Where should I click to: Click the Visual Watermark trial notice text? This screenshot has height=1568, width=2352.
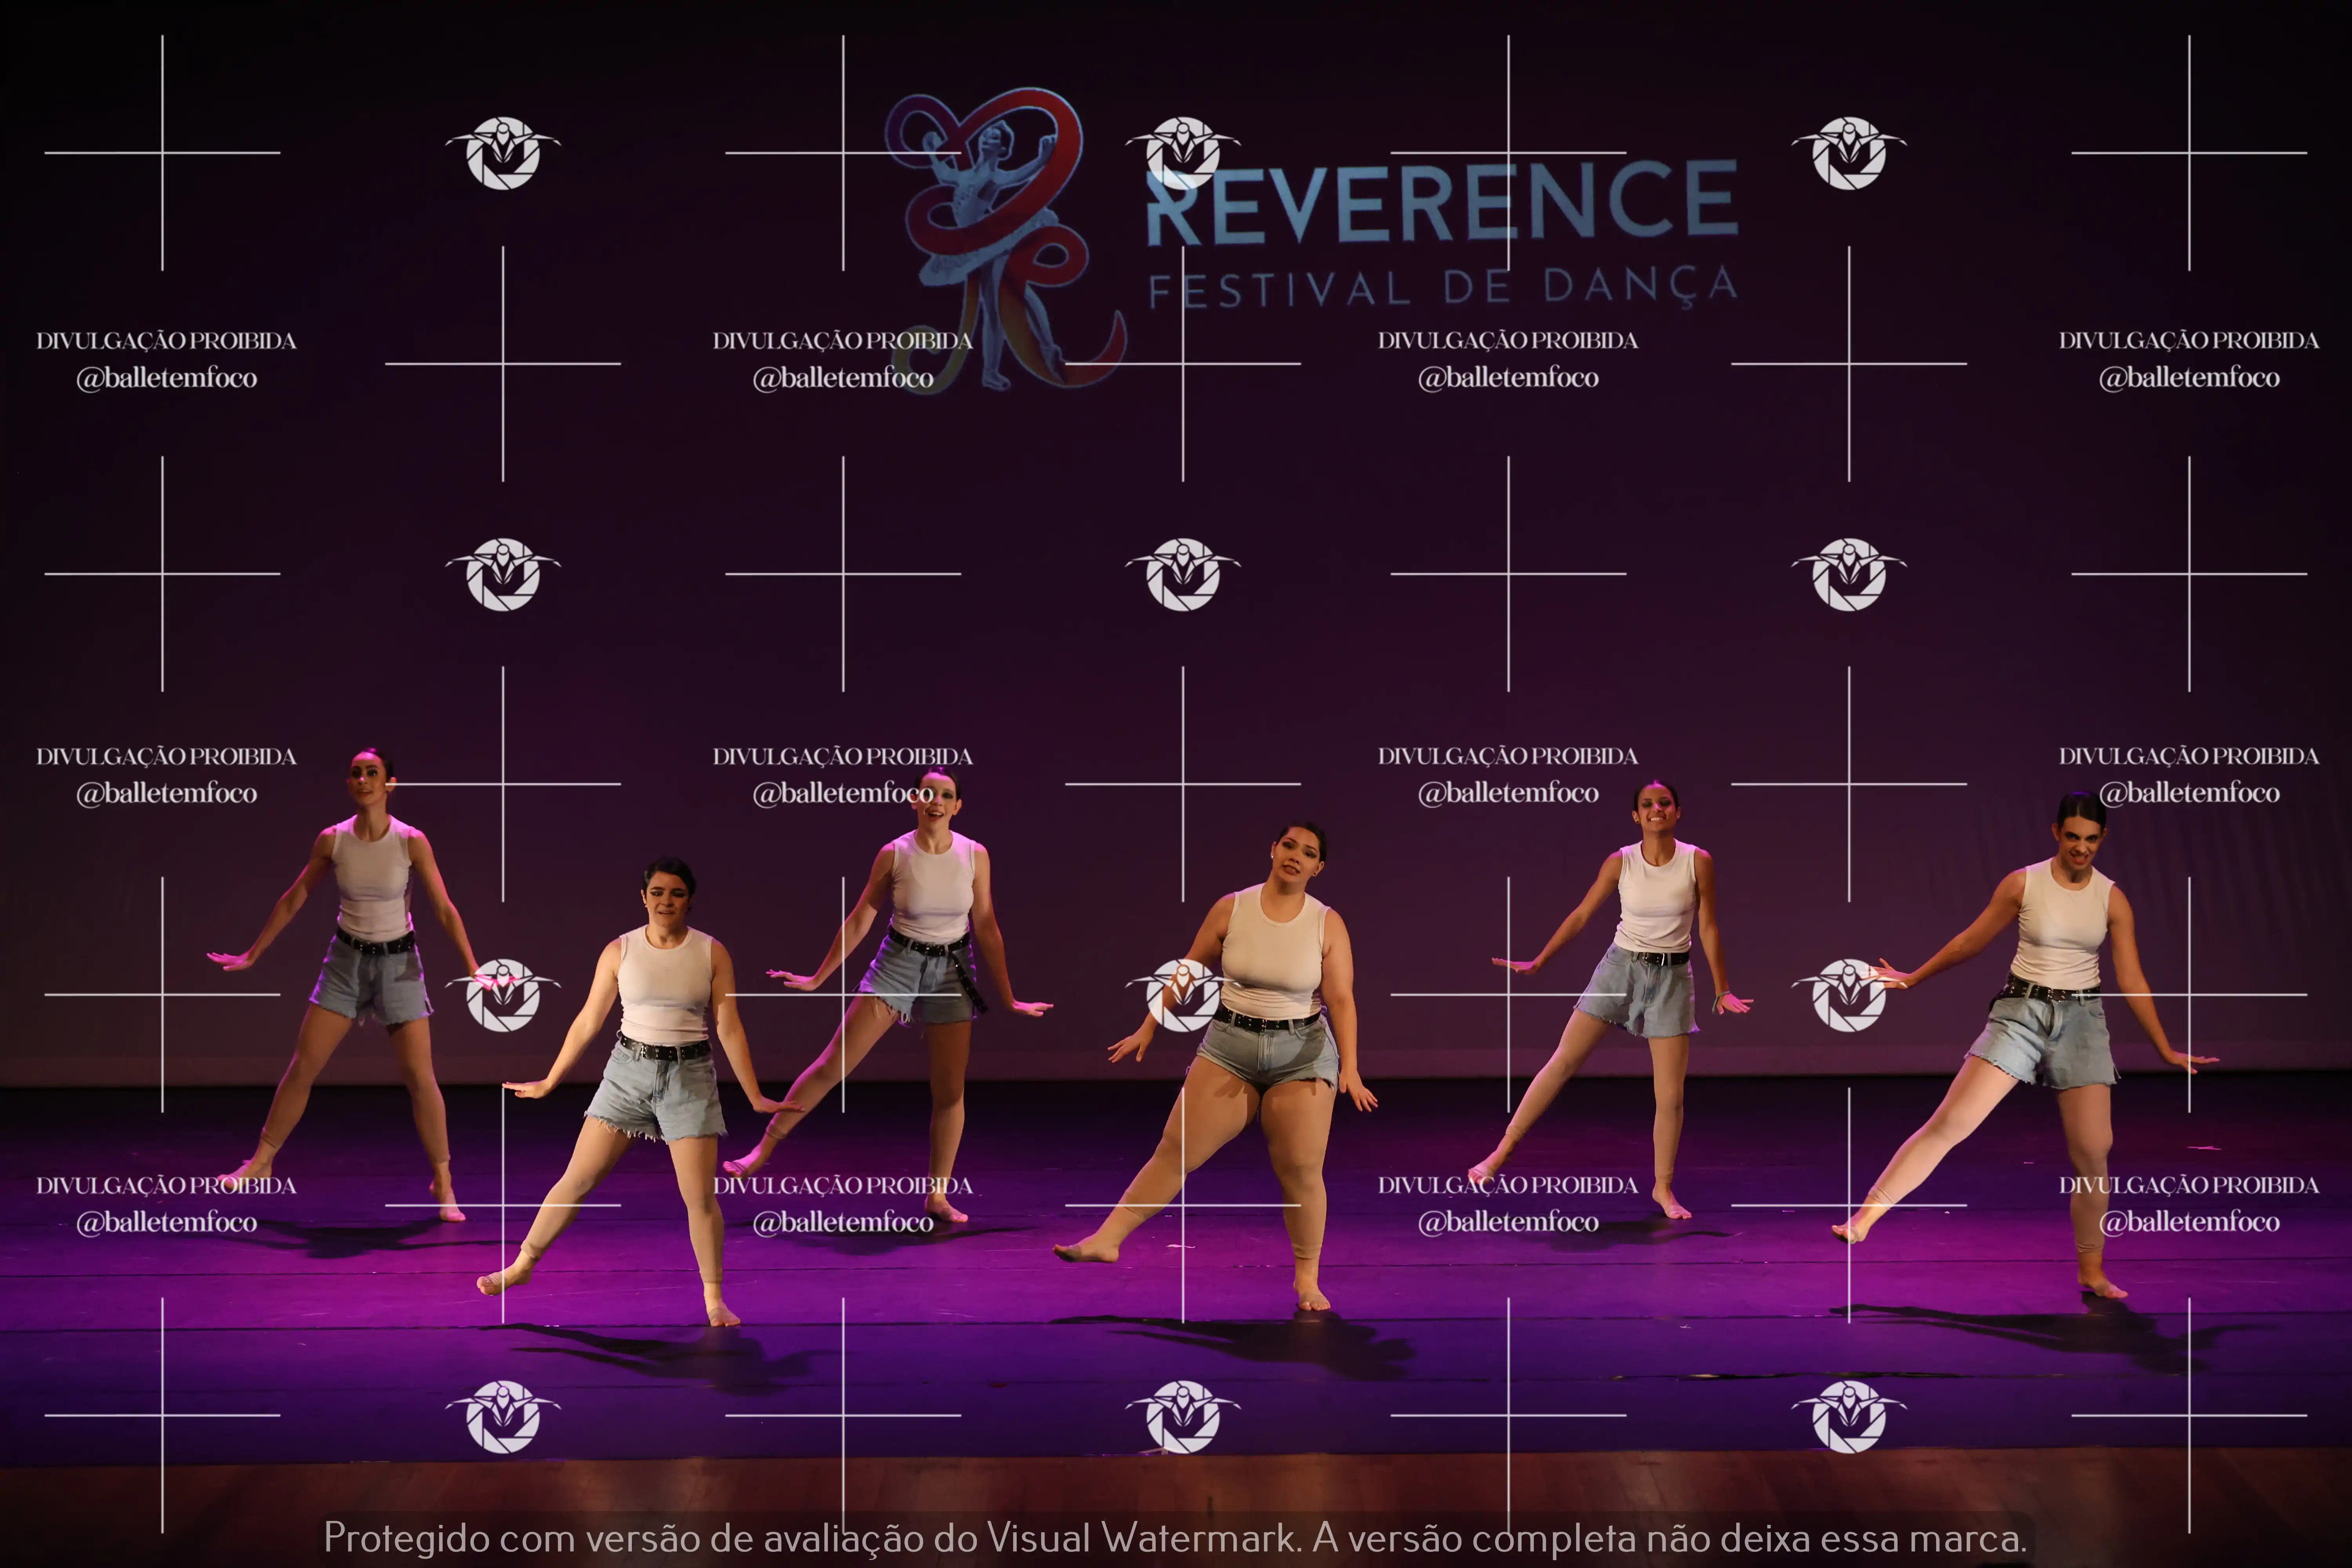(x=1175, y=1538)
